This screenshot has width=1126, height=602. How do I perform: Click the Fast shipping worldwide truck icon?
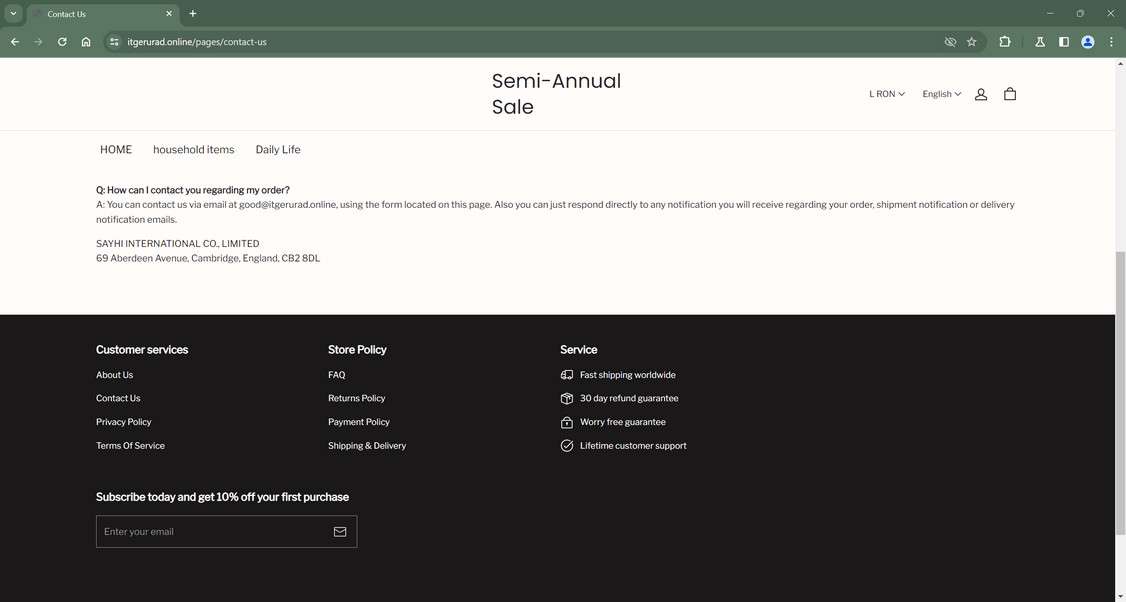pos(567,374)
